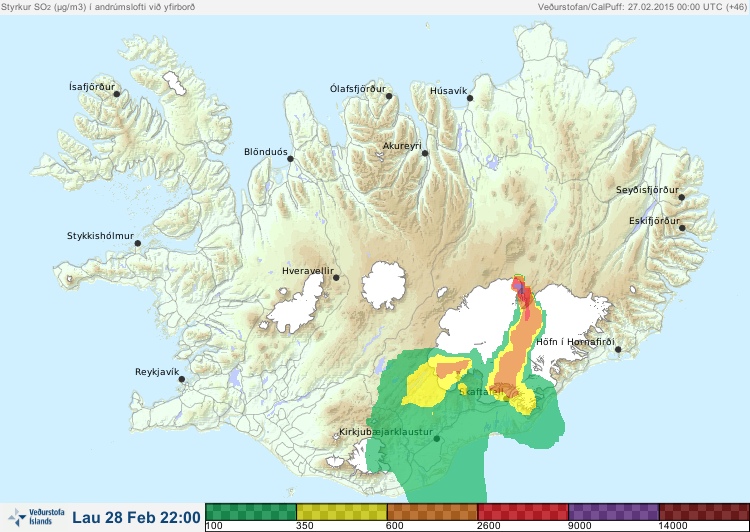This screenshot has width=750, height=532.
Task: Click the Hveravellir location dot
Action: [336, 277]
